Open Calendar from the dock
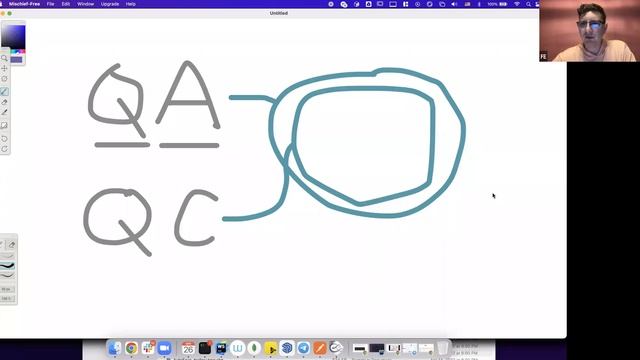Image resolution: width=640 pixels, height=360 pixels. [188, 348]
